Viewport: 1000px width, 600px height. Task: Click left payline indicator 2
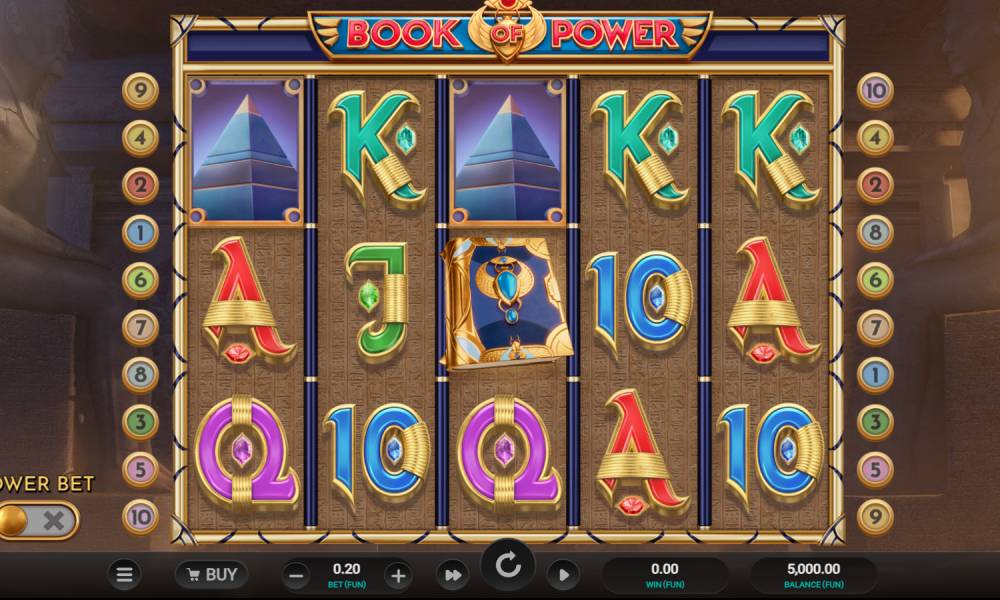(140, 185)
